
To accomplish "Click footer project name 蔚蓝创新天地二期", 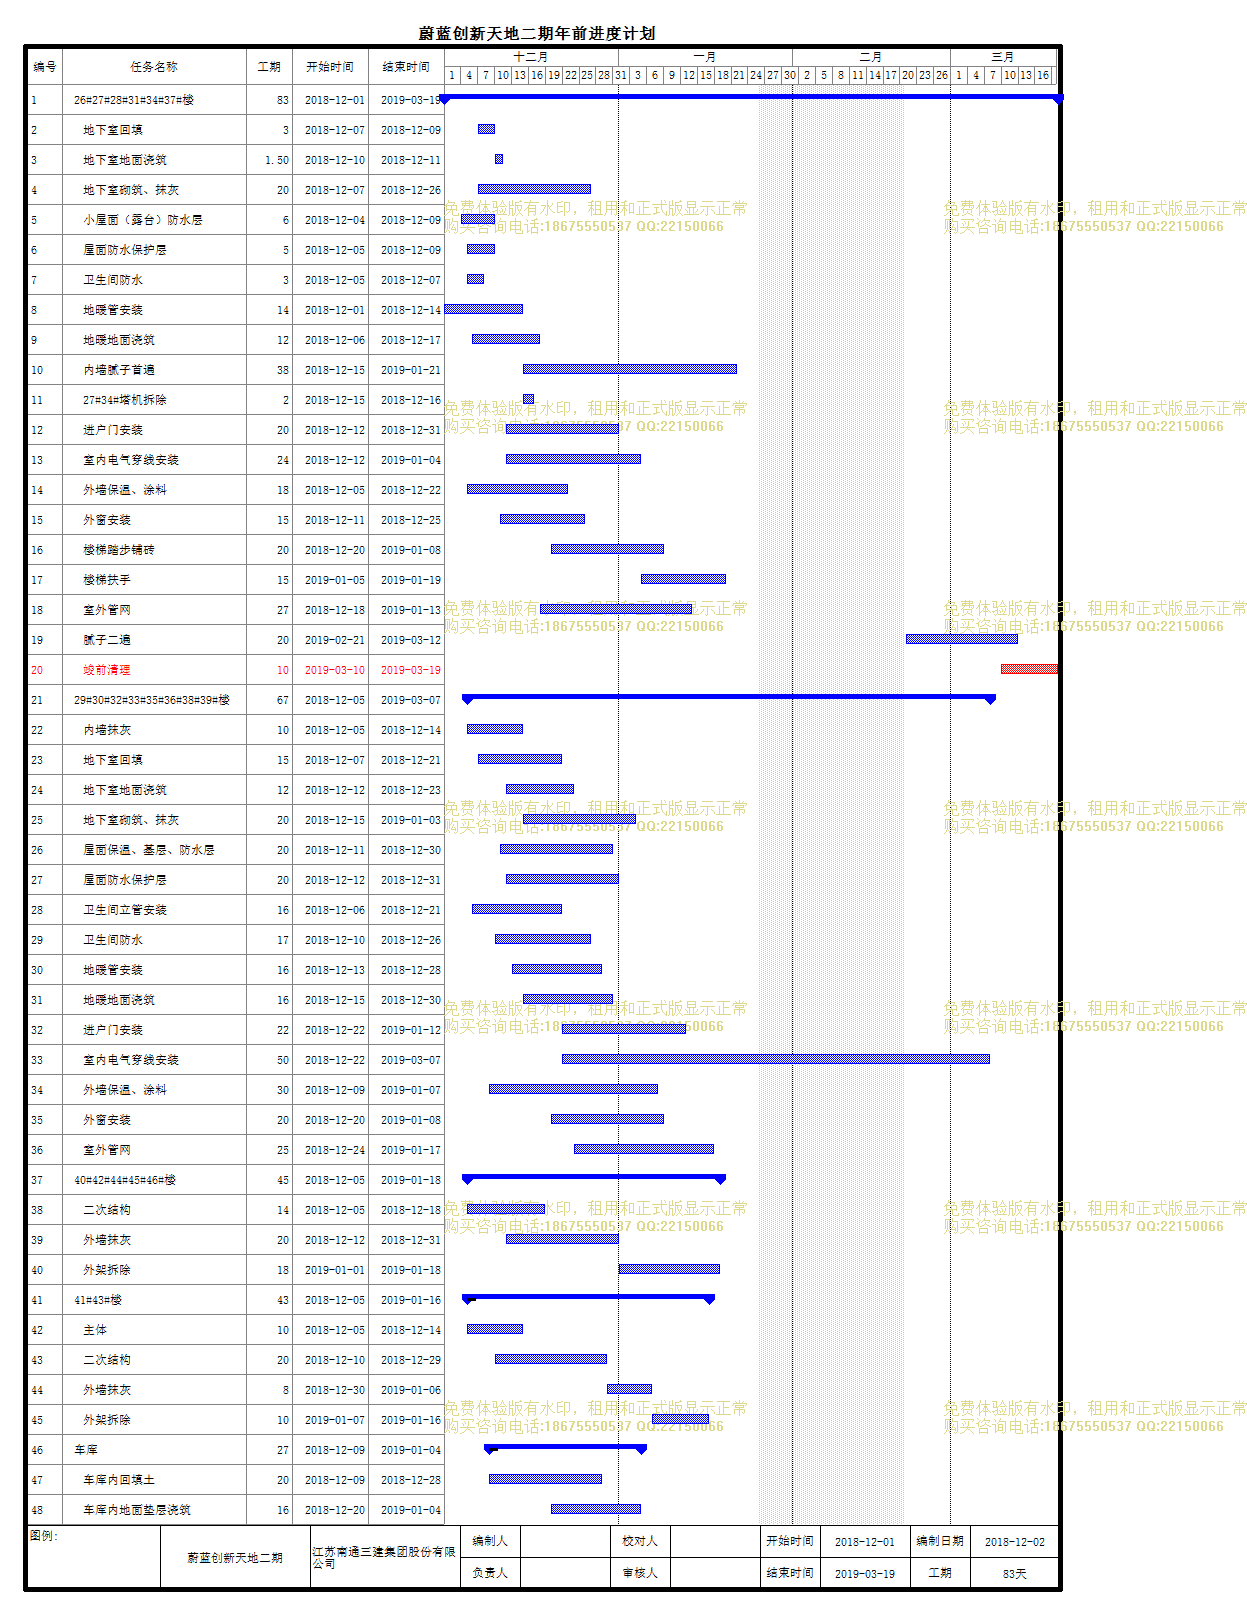I will pos(235,1558).
